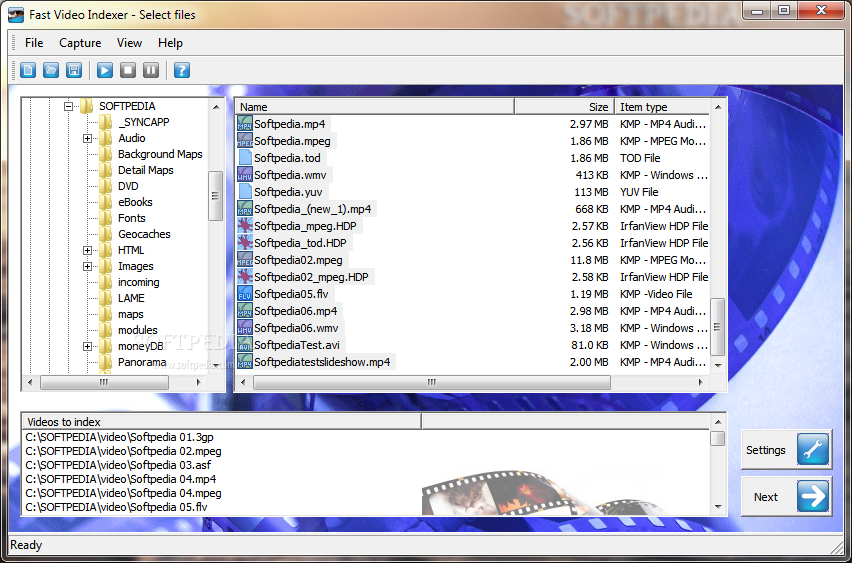Click the New project toolbar icon
Viewport: 852px width, 563px height.
[28, 70]
